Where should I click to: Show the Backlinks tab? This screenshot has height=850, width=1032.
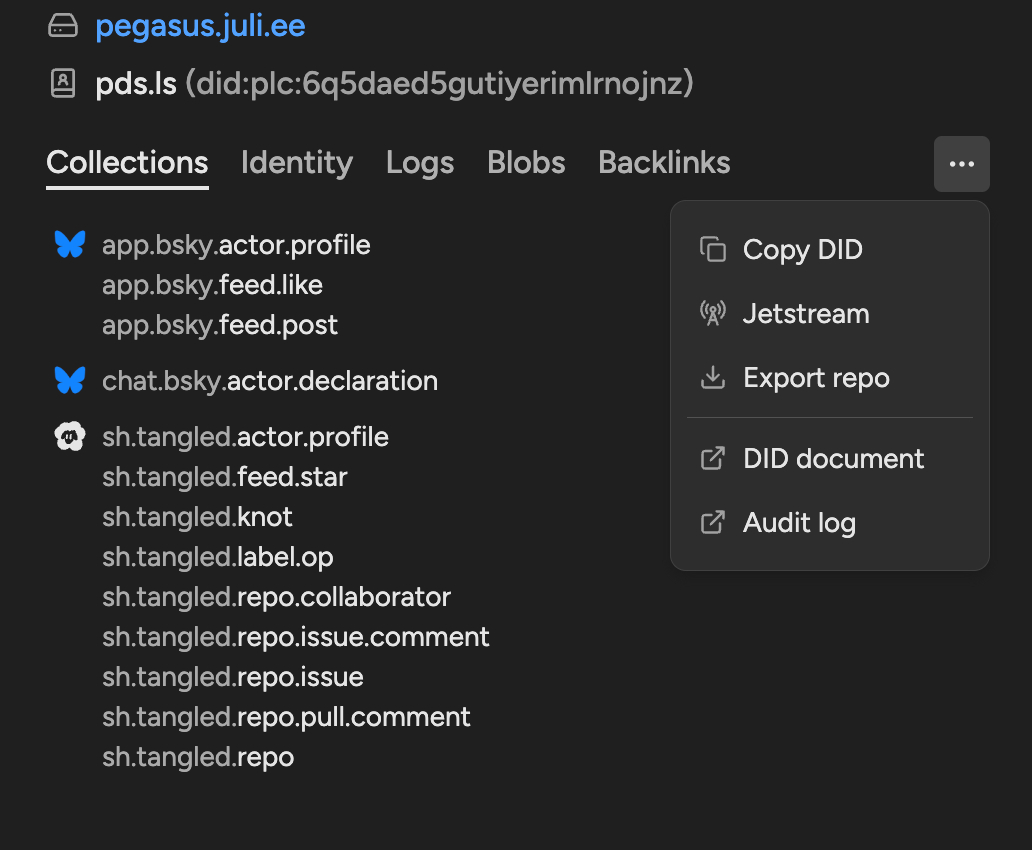664,163
